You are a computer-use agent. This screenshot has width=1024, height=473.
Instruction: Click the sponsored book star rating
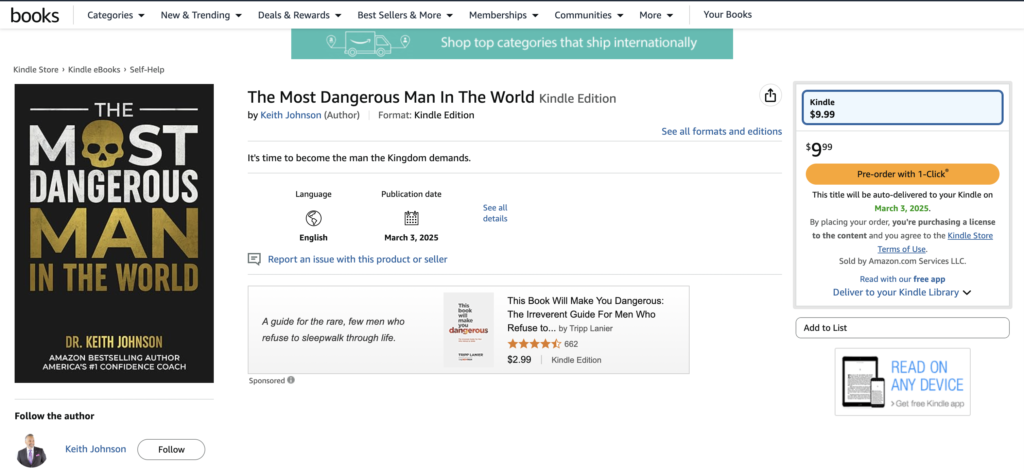(534, 344)
